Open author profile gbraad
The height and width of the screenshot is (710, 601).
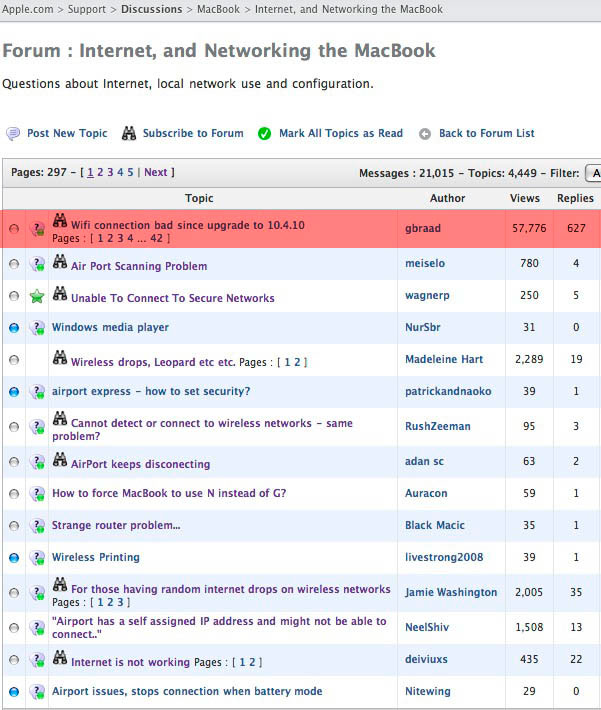coord(423,228)
